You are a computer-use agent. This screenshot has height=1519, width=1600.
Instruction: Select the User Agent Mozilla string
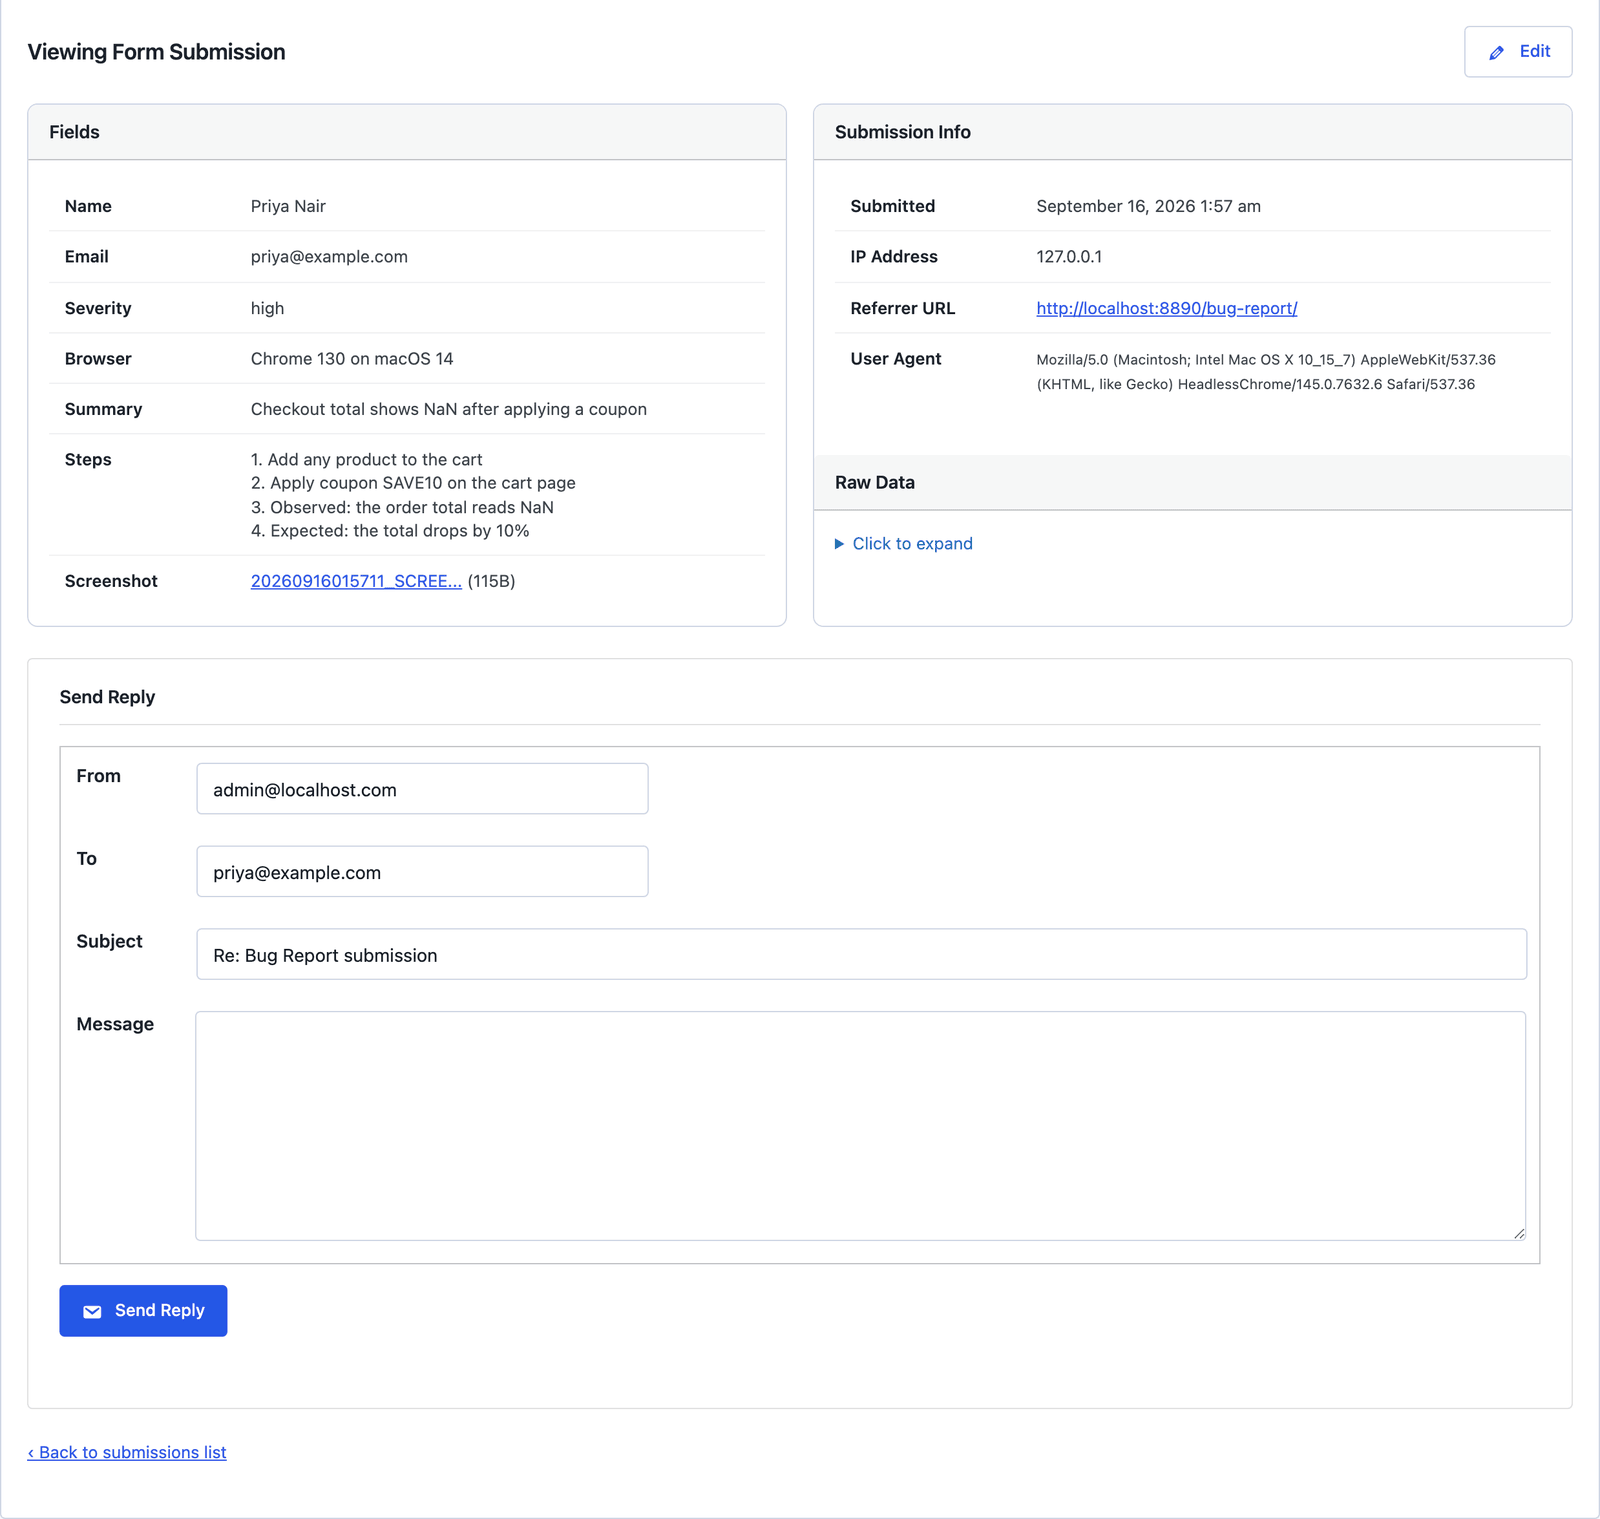(1266, 372)
